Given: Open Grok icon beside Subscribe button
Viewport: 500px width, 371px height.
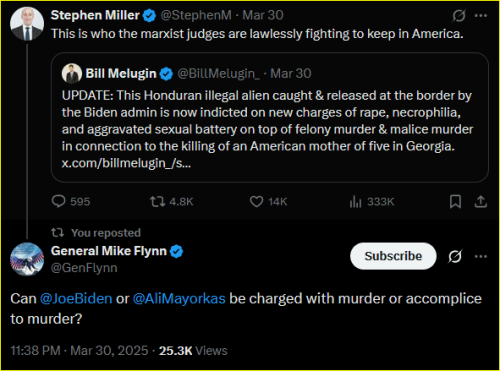Looking at the screenshot, I should (x=455, y=256).
